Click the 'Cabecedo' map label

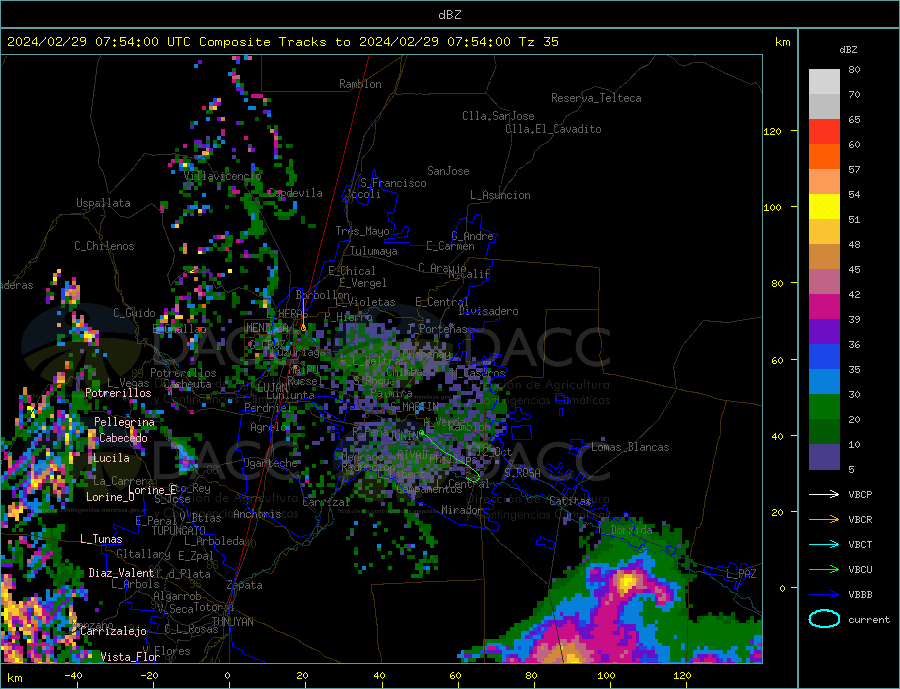tap(123, 438)
